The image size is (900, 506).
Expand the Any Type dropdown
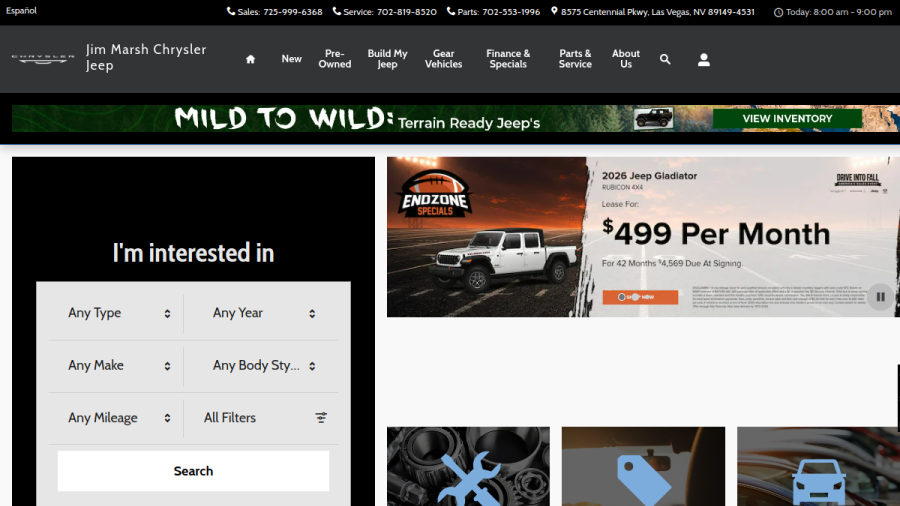coord(119,313)
